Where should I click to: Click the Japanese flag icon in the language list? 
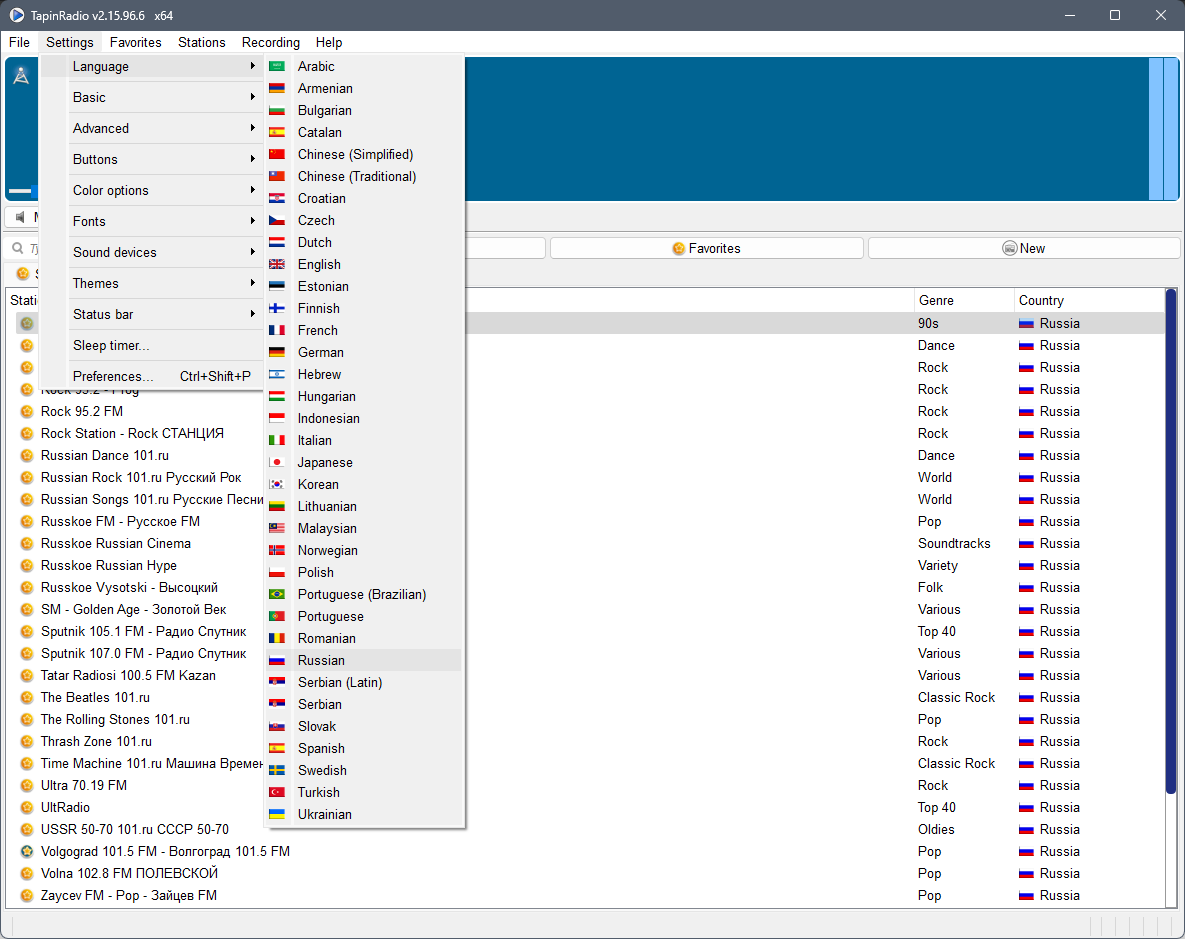tap(276, 462)
